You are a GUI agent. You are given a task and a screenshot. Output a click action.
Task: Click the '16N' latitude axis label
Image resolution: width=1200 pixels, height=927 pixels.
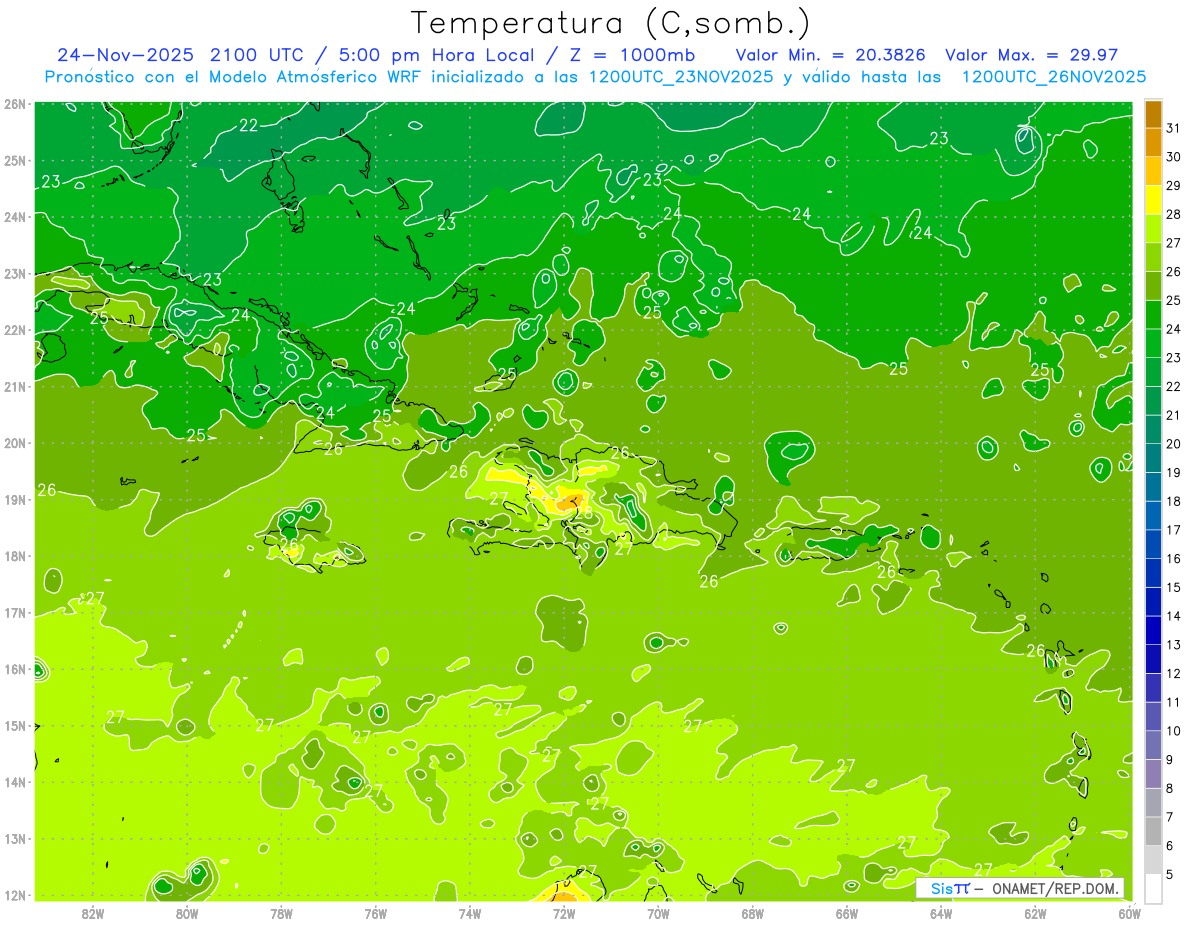(15, 669)
